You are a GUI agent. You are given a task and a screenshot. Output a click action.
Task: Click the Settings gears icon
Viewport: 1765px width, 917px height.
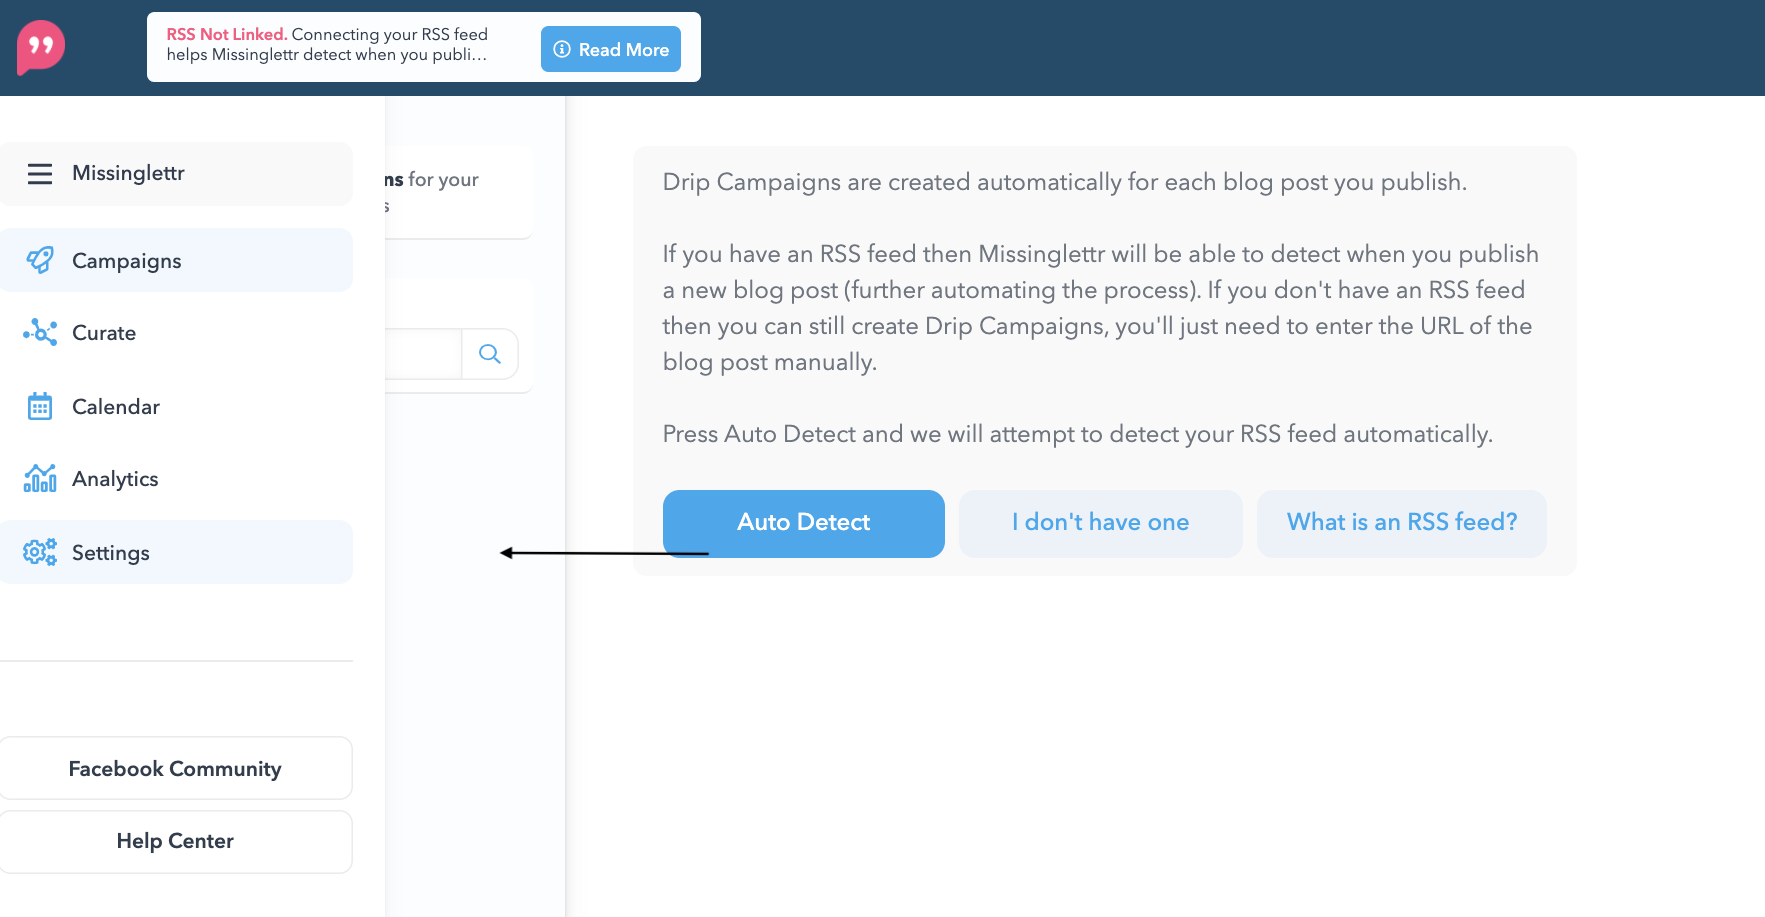pos(40,552)
